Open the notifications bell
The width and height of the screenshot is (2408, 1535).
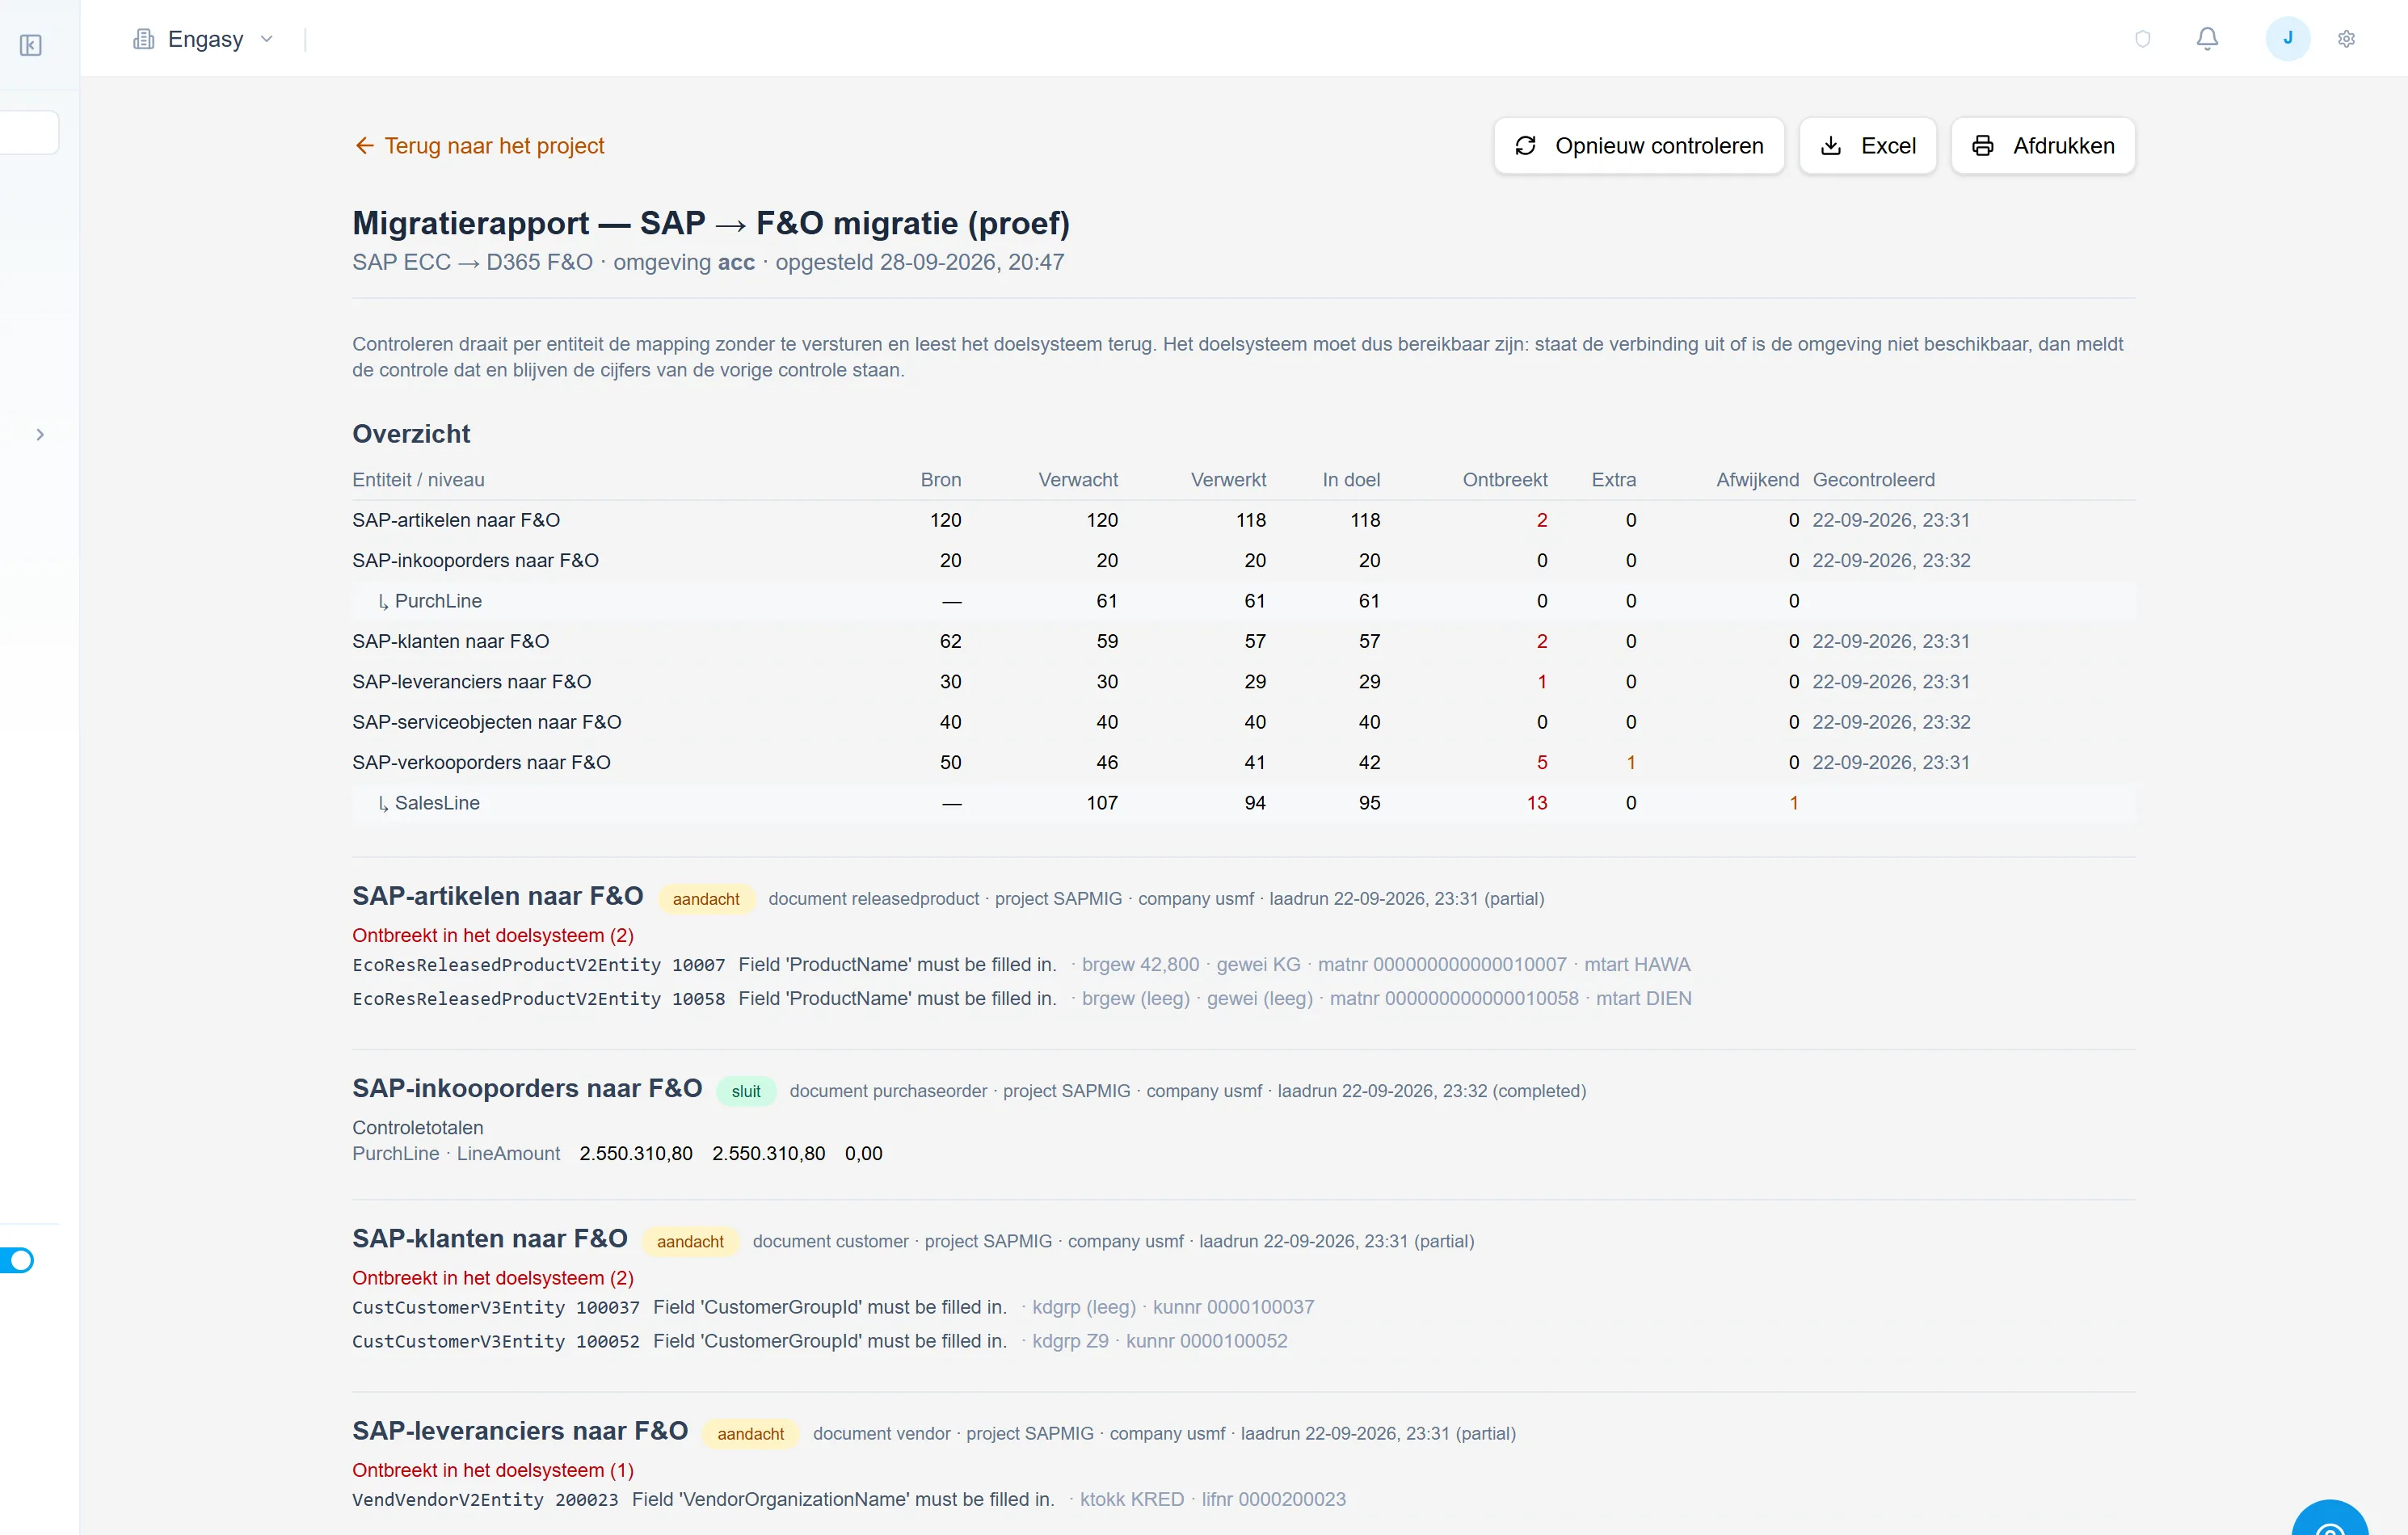pyautogui.click(x=2207, y=39)
